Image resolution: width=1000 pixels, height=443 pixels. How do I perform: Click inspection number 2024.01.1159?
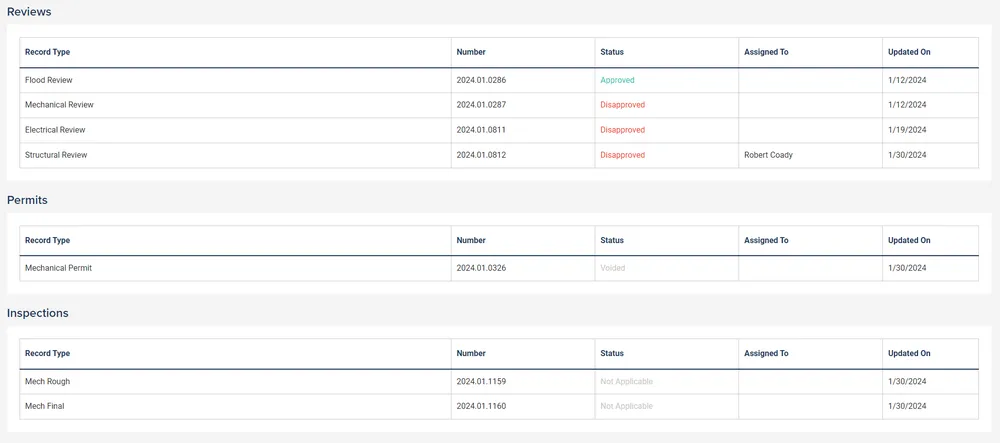point(481,381)
